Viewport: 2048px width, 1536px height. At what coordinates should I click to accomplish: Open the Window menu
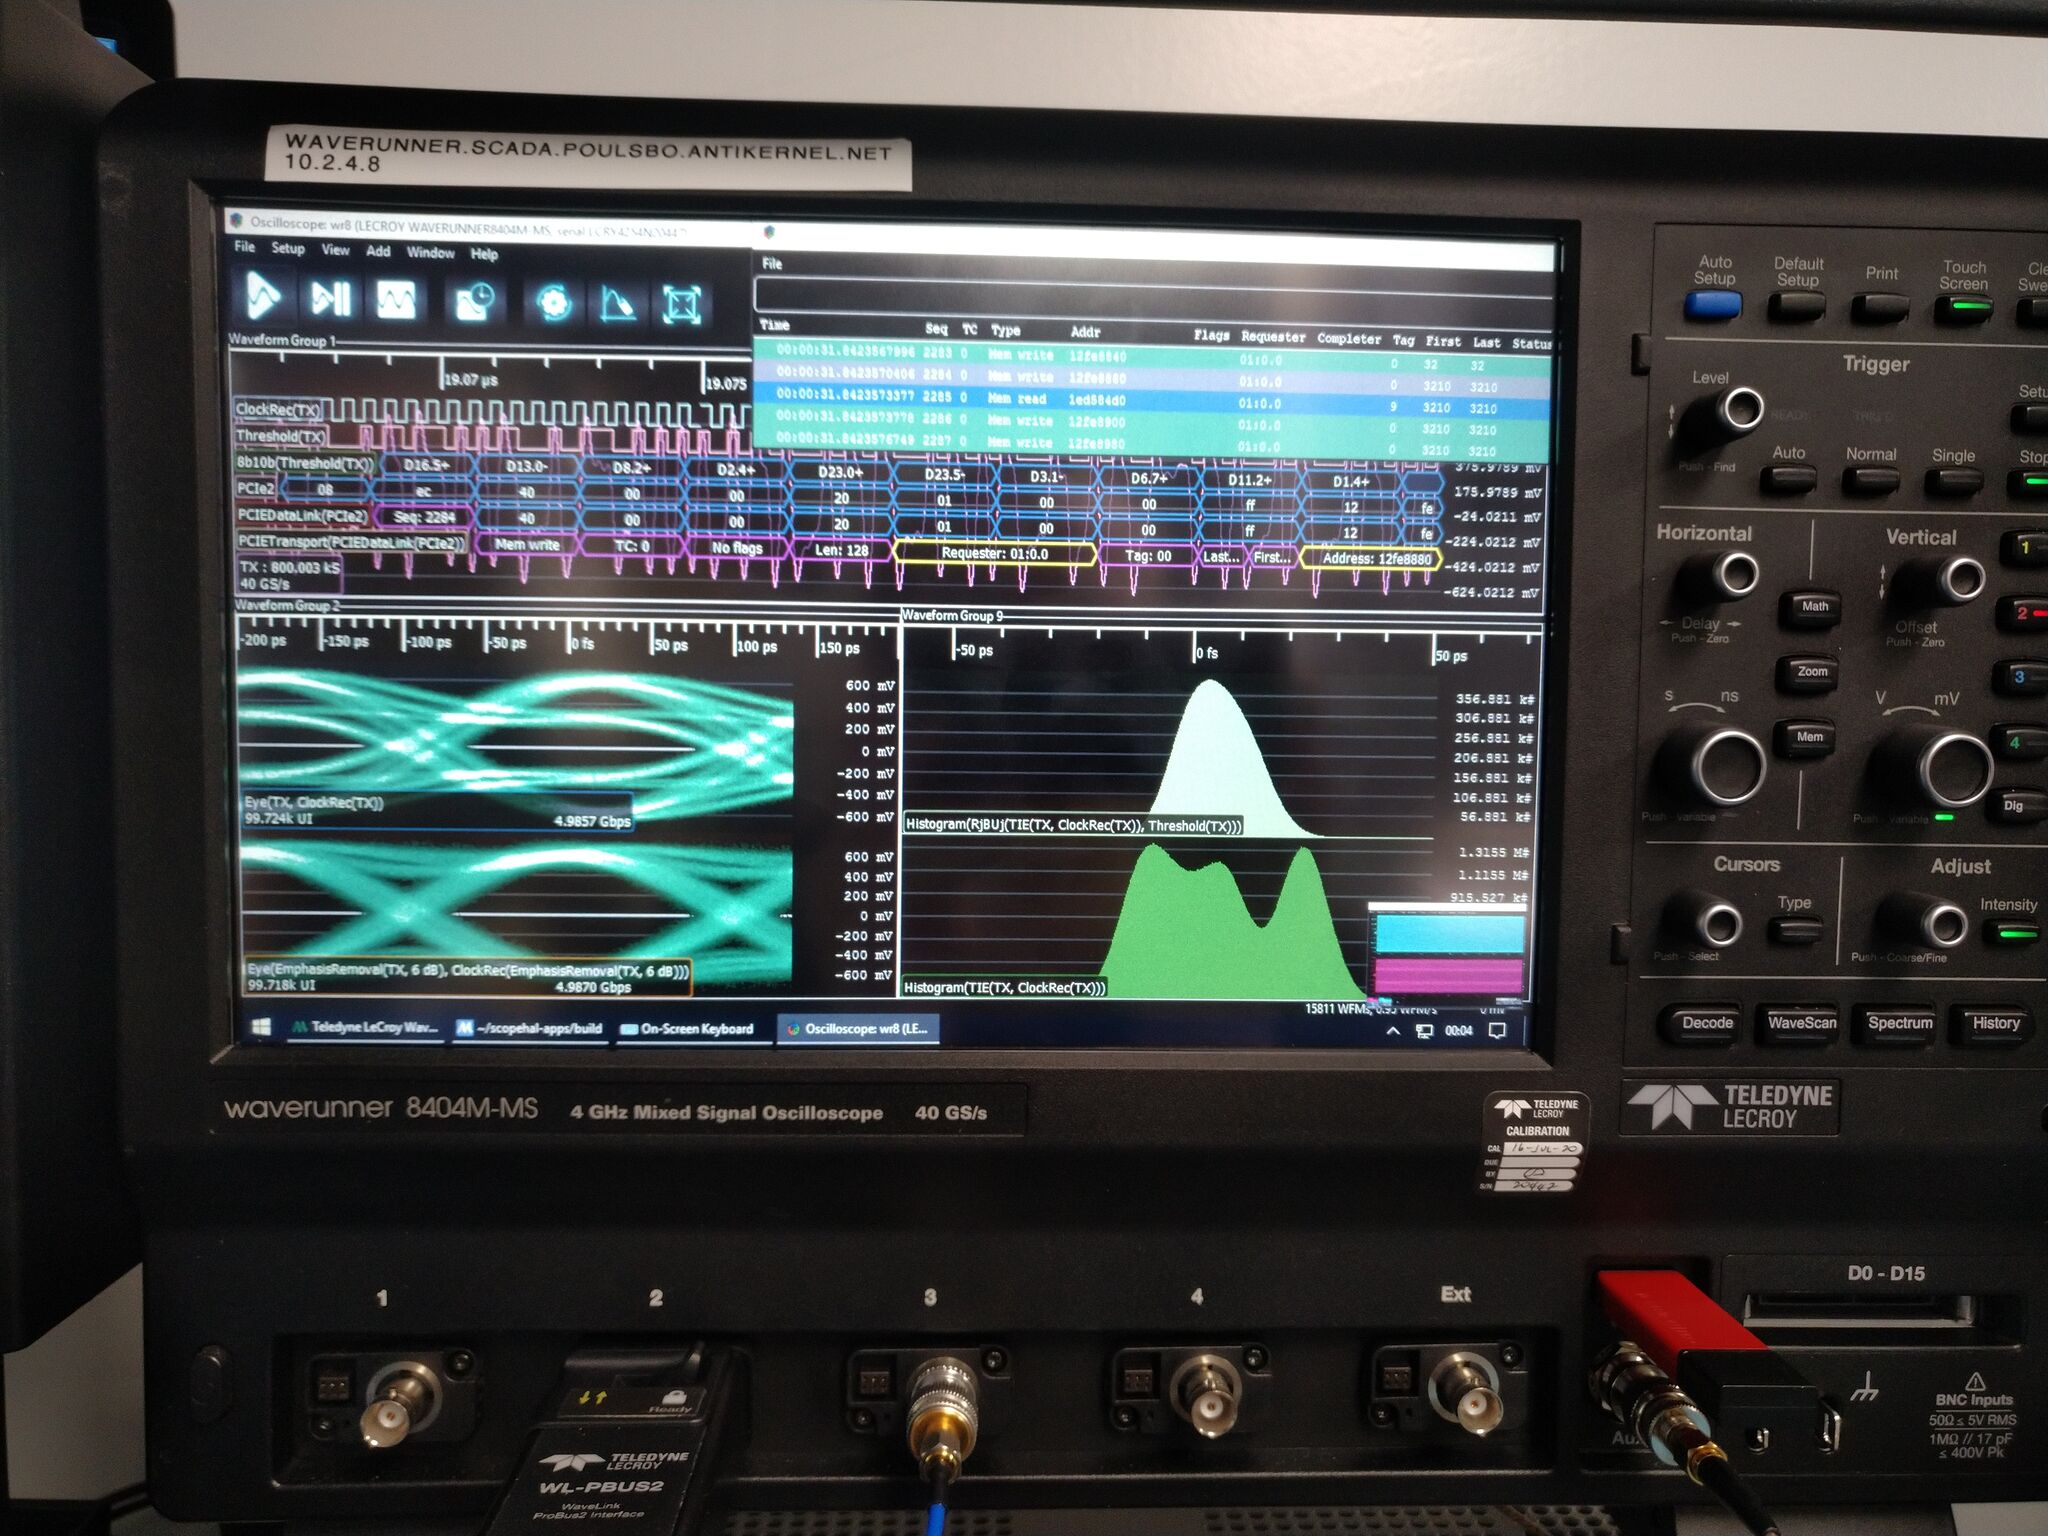430,252
